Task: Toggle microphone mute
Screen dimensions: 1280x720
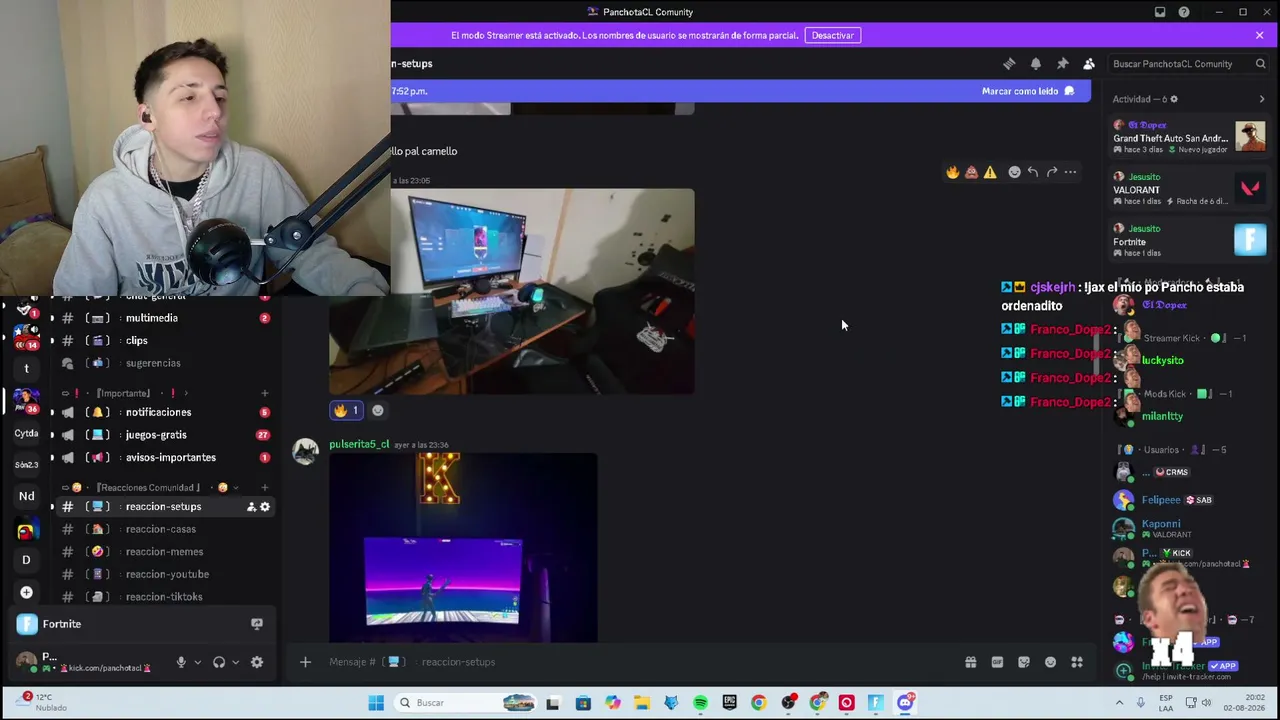Action: [x=181, y=662]
